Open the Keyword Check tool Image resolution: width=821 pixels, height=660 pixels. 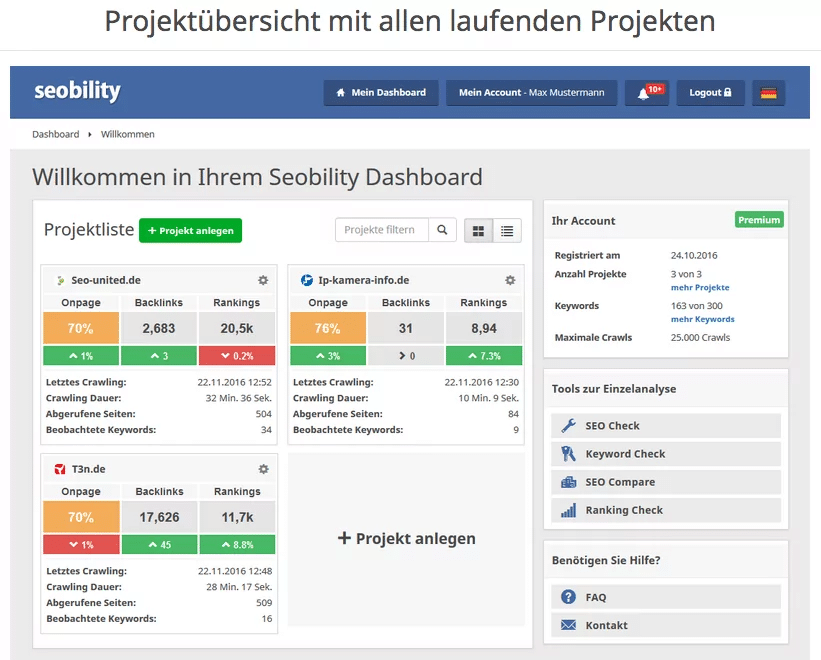click(x=666, y=454)
